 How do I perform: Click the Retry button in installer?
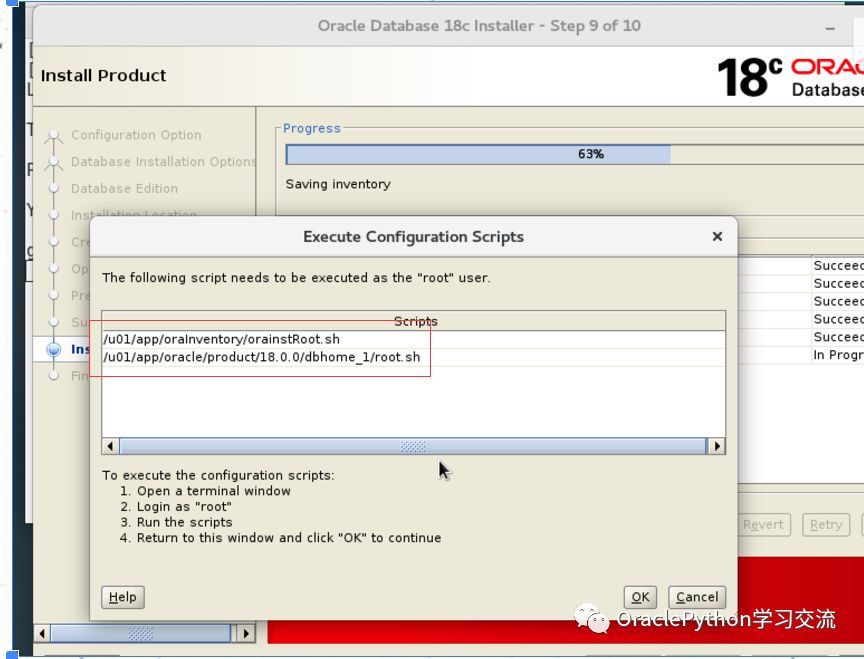(x=826, y=525)
